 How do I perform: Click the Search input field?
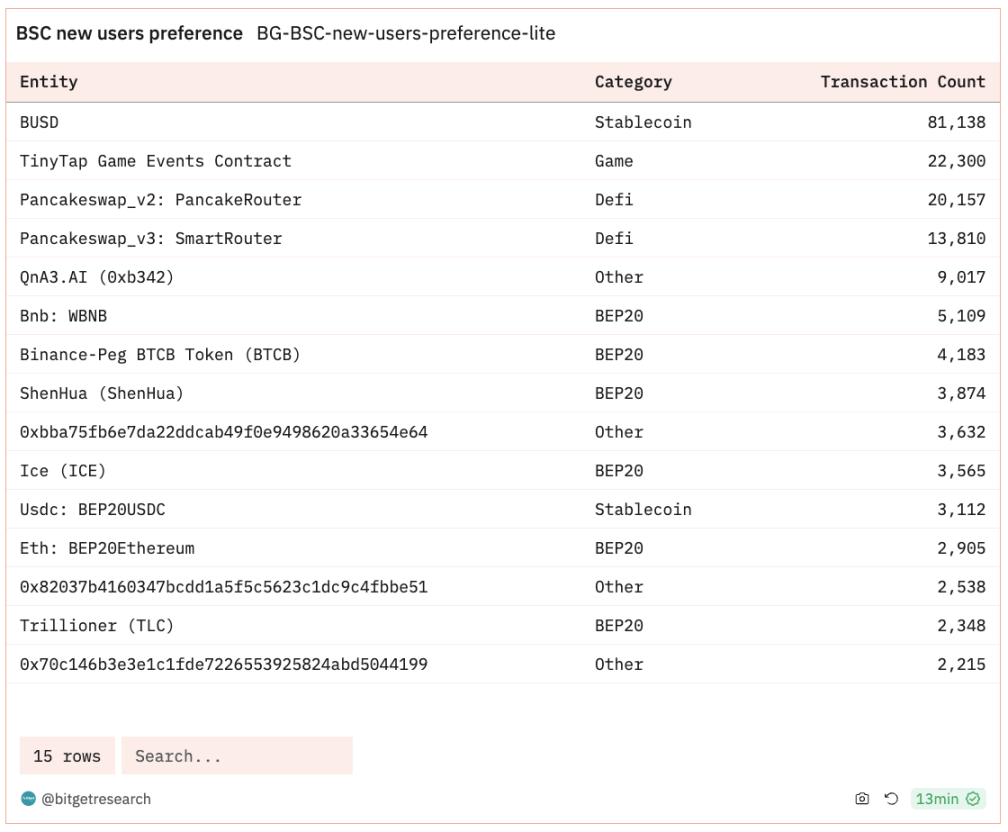(237, 755)
